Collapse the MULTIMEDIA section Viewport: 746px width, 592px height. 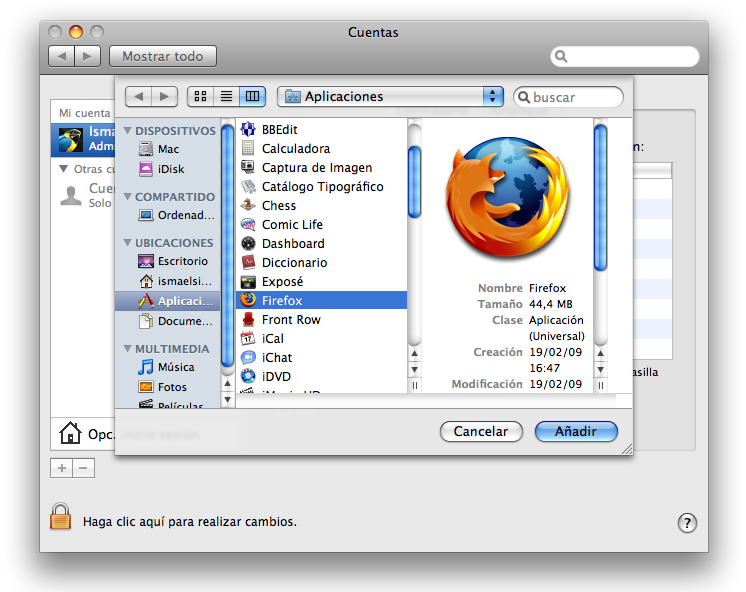127,349
